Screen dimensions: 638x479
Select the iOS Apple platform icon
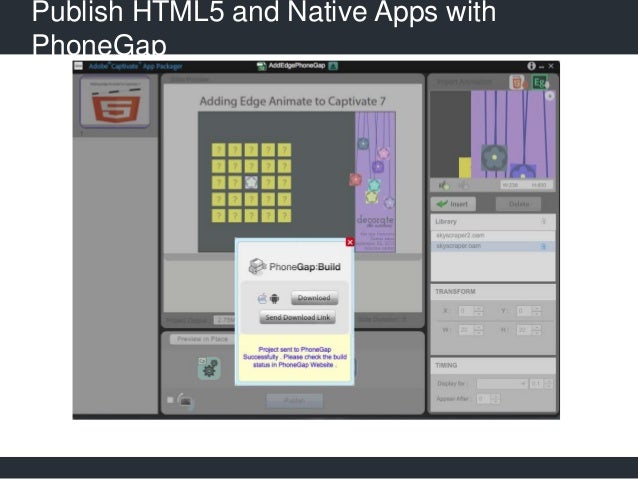click(x=262, y=298)
